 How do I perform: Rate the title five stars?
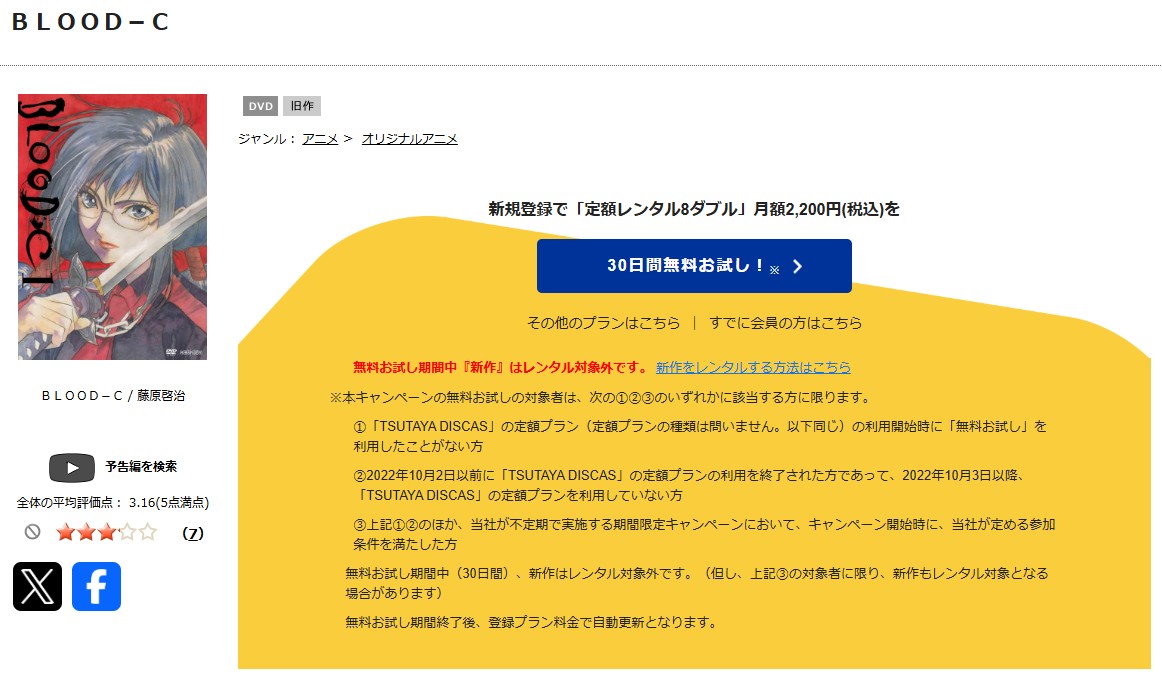147,532
